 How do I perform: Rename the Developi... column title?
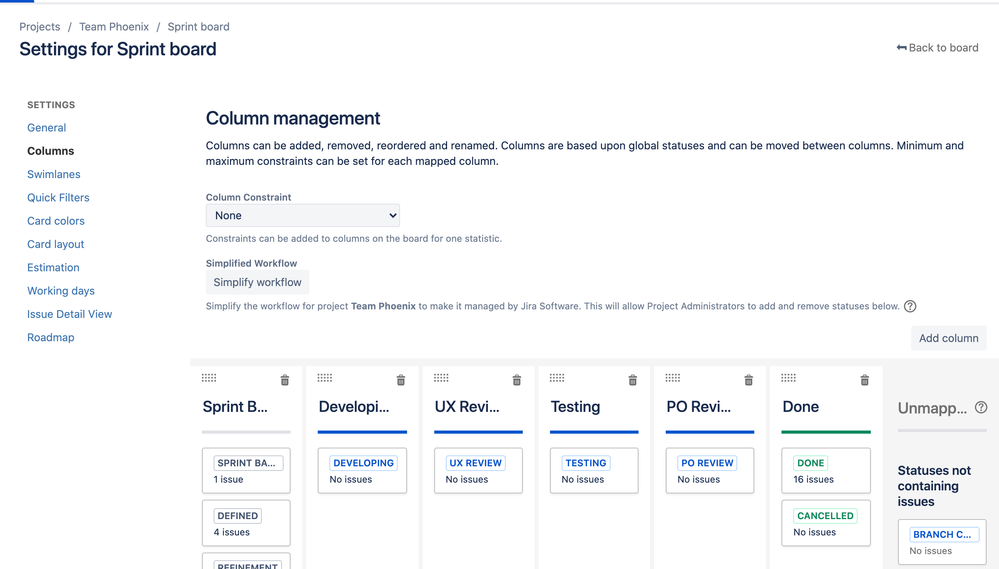tap(354, 407)
